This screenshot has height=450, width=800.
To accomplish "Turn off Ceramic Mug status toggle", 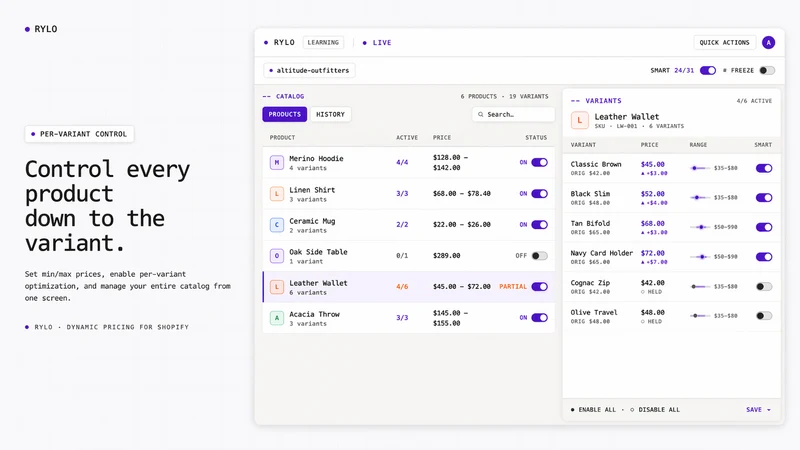I will (x=539, y=224).
